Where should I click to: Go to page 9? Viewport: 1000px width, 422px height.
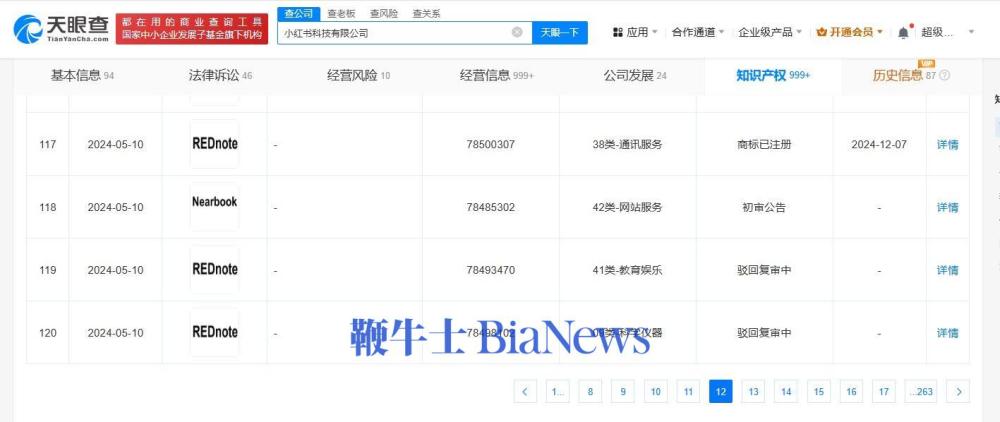(622, 391)
